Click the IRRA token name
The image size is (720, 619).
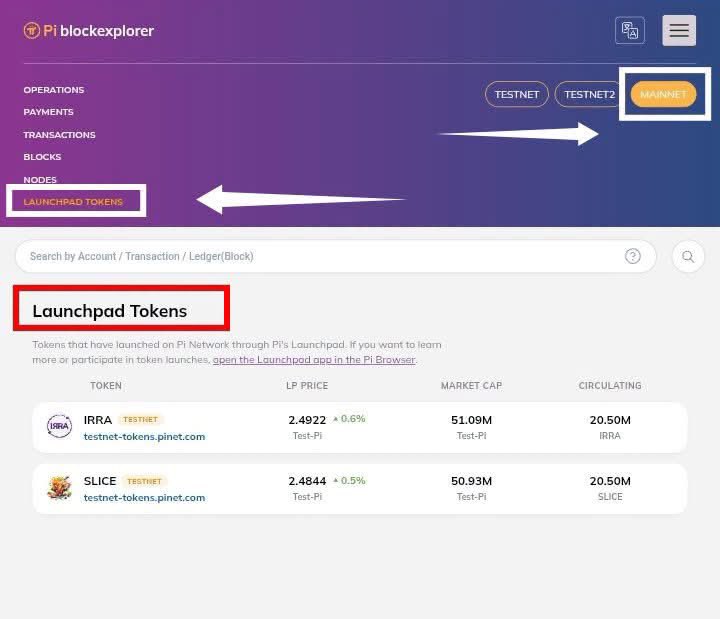pyautogui.click(x=98, y=420)
